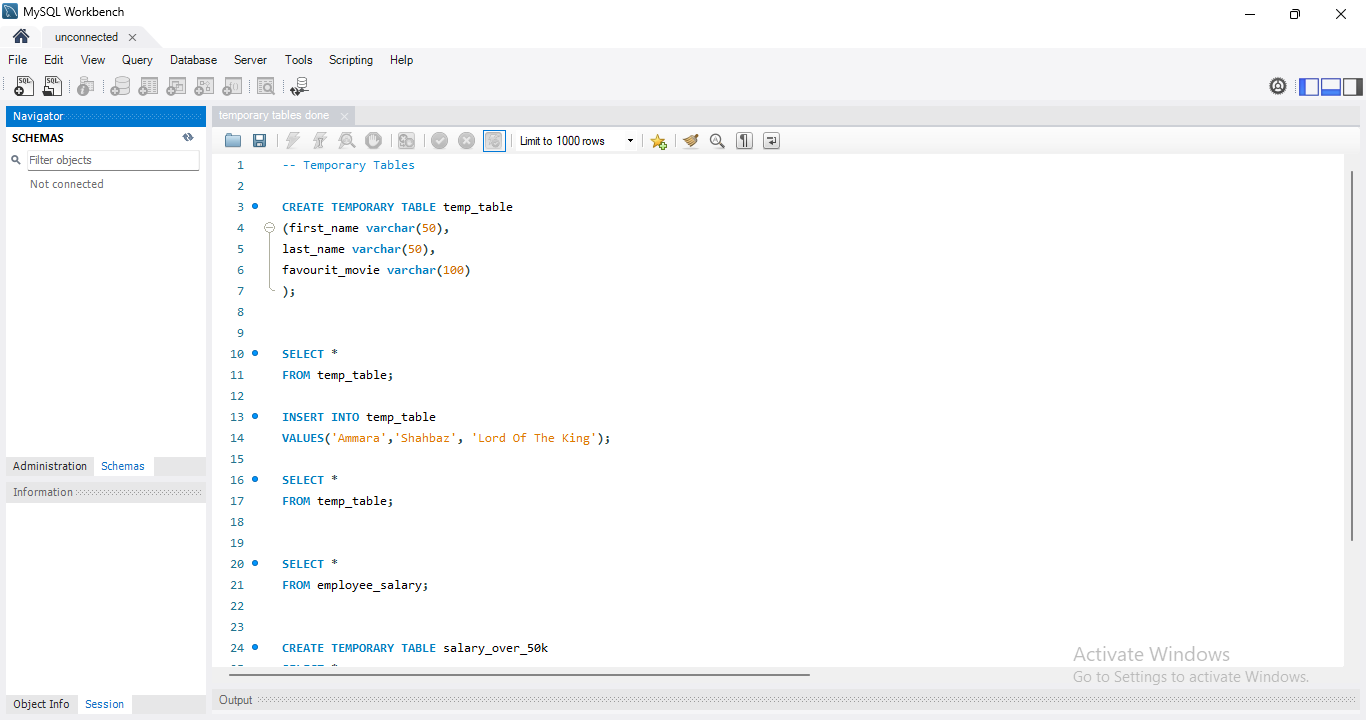Create a new SQL tab for queries
Viewport: 1366px width, 720px height.
[x=24, y=87]
